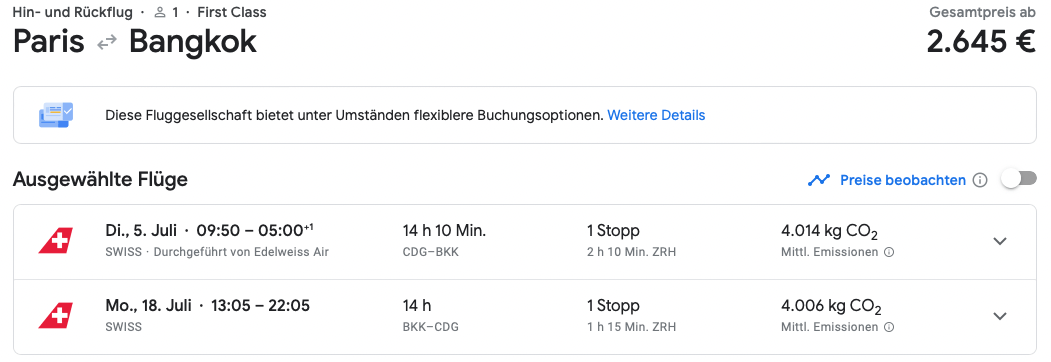
Task: Click the 1 h 15 Min. ZRH layover
Action: pyautogui.click(x=631, y=327)
